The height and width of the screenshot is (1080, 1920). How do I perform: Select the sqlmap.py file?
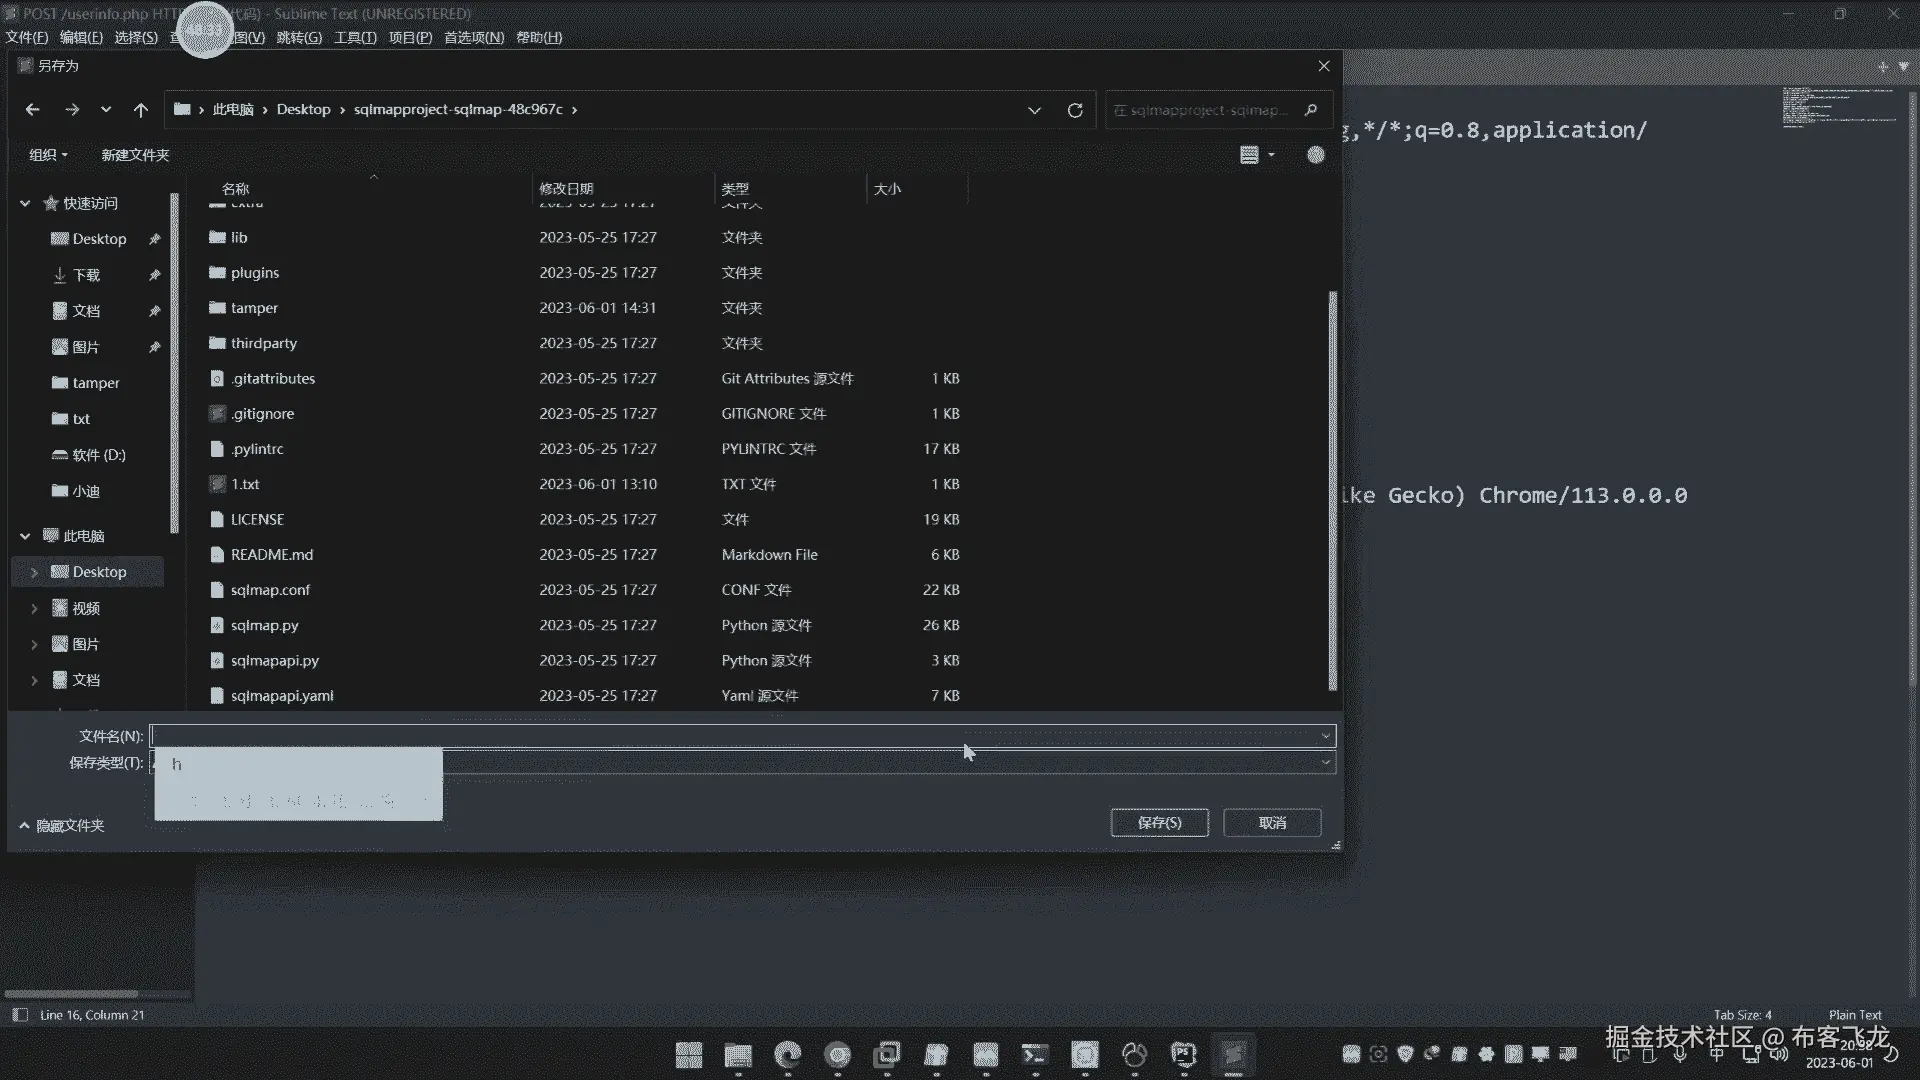click(x=264, y=625)
